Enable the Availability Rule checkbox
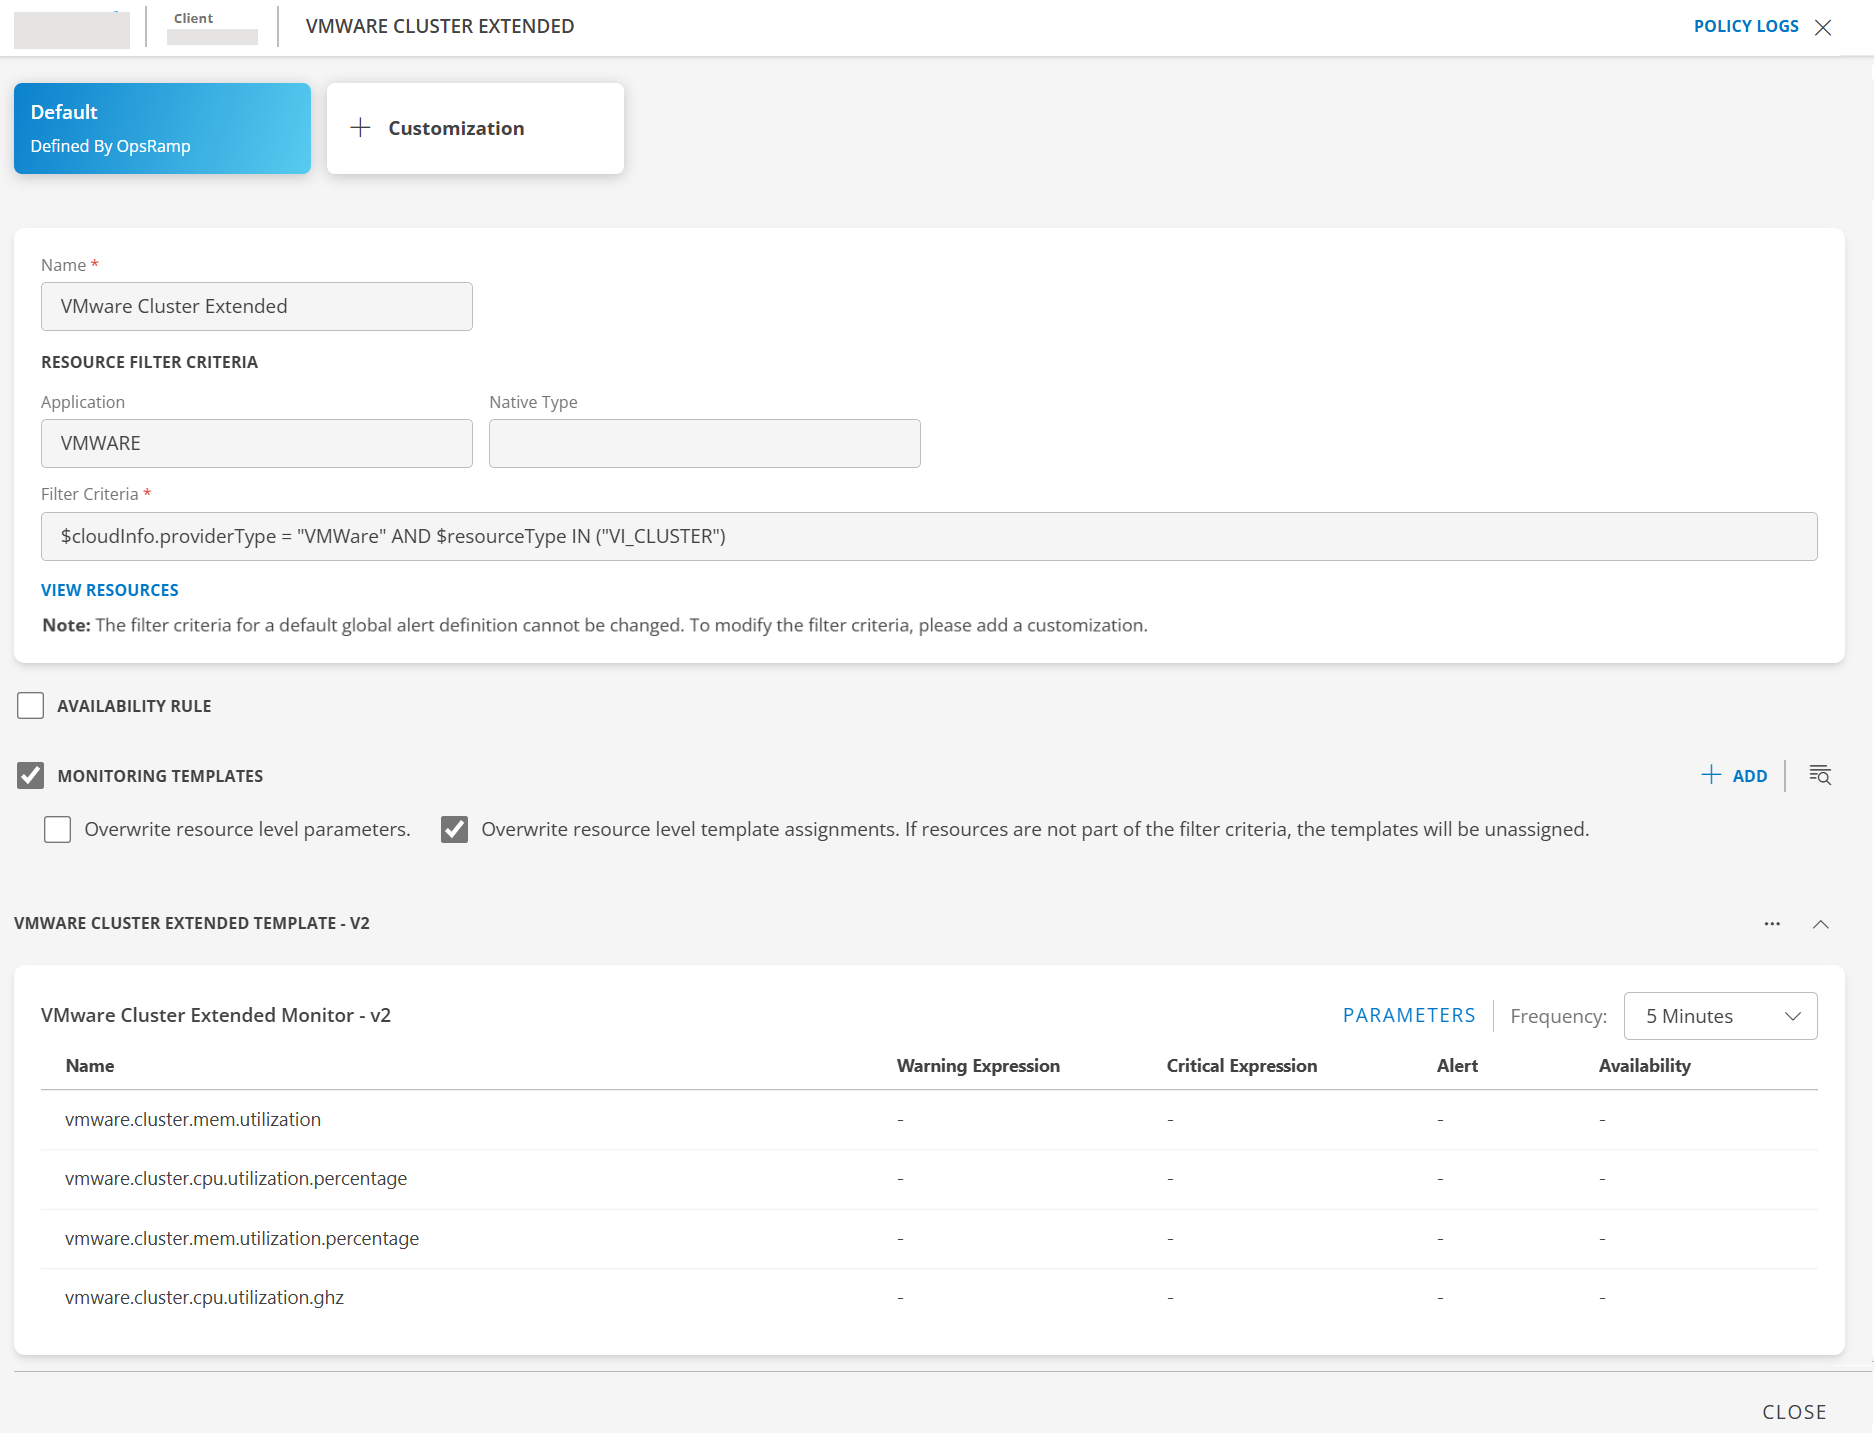 (31, 706)
